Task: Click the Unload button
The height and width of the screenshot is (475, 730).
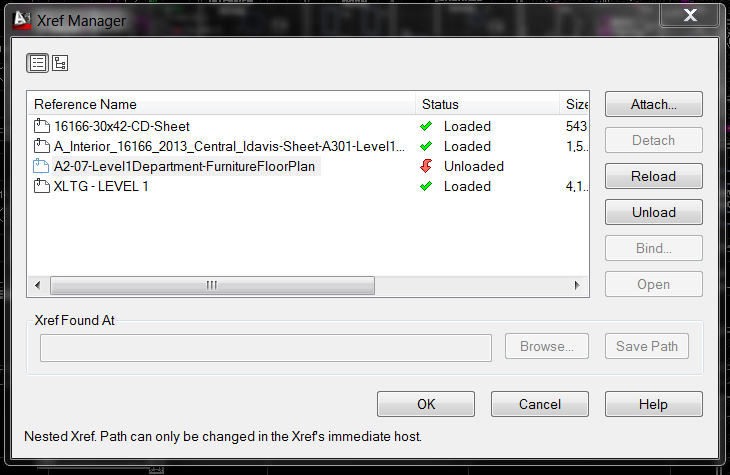Action: pyautogui.click(x=654, y=212)
